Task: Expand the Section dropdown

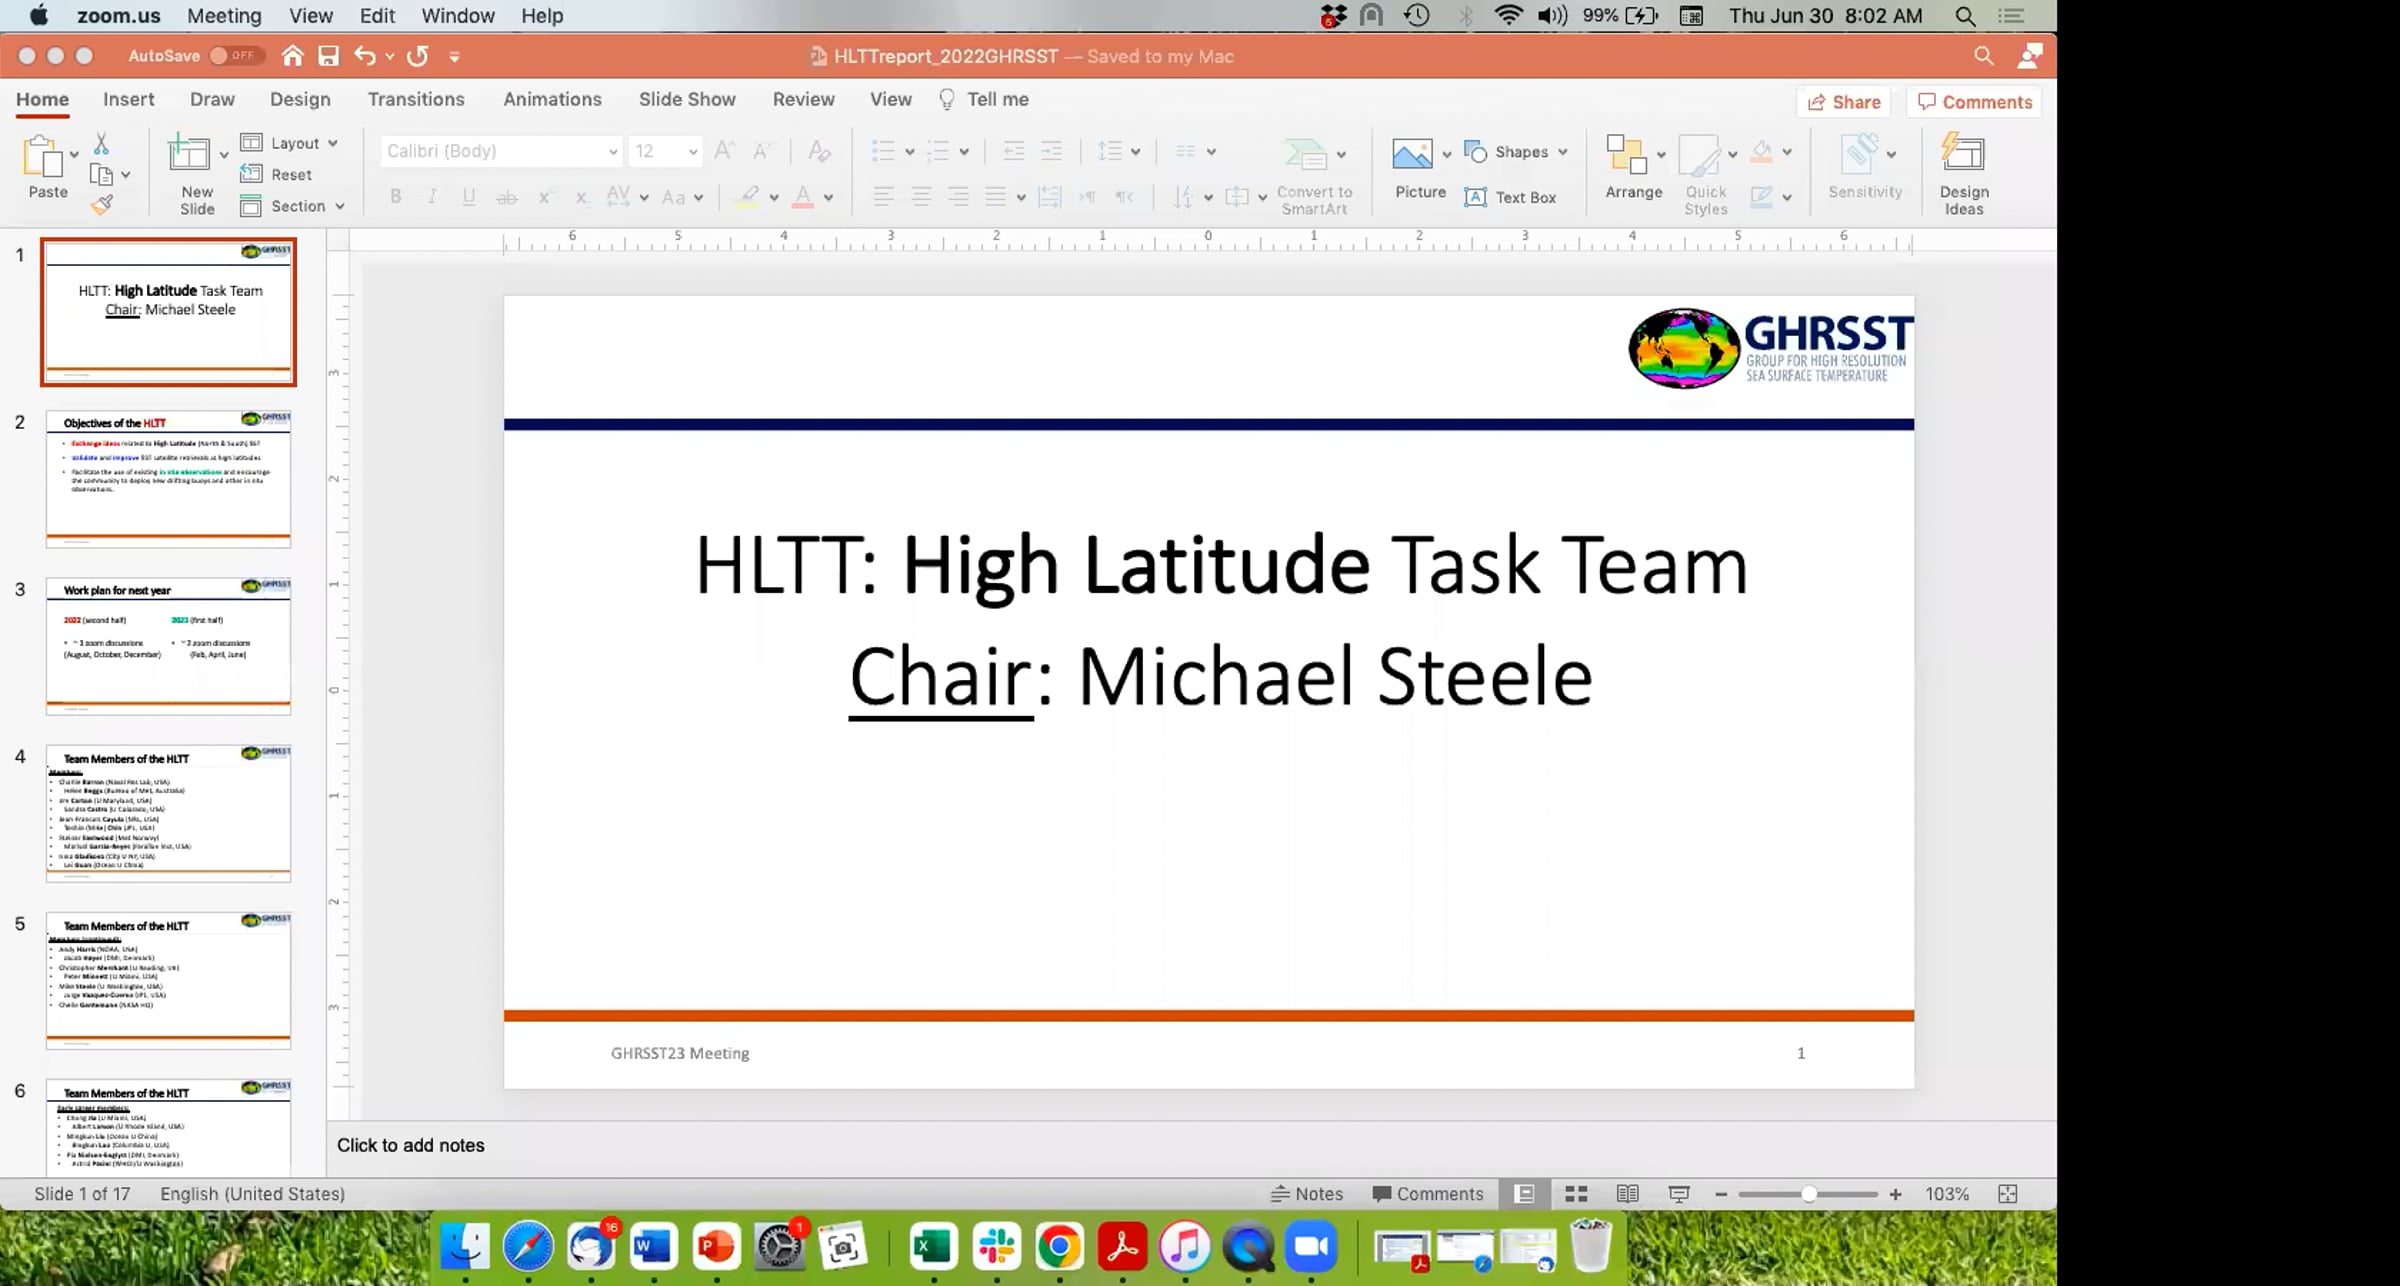Action: coord(340,206)
